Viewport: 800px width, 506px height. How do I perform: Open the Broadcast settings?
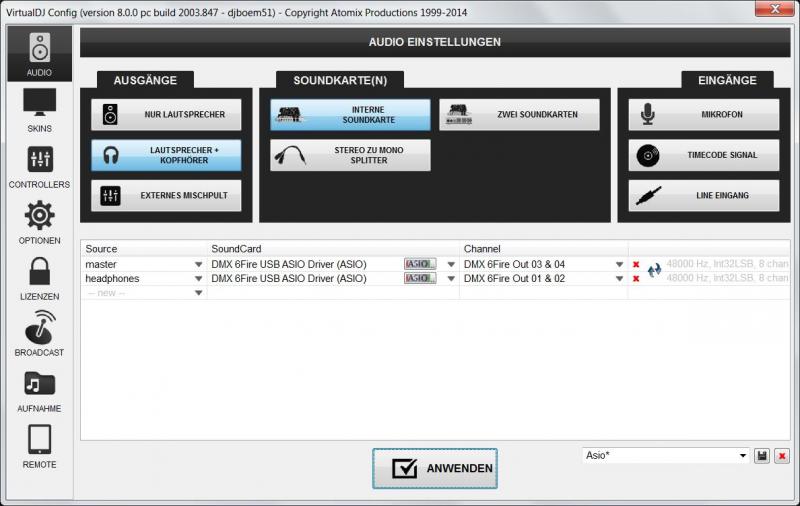39,334
